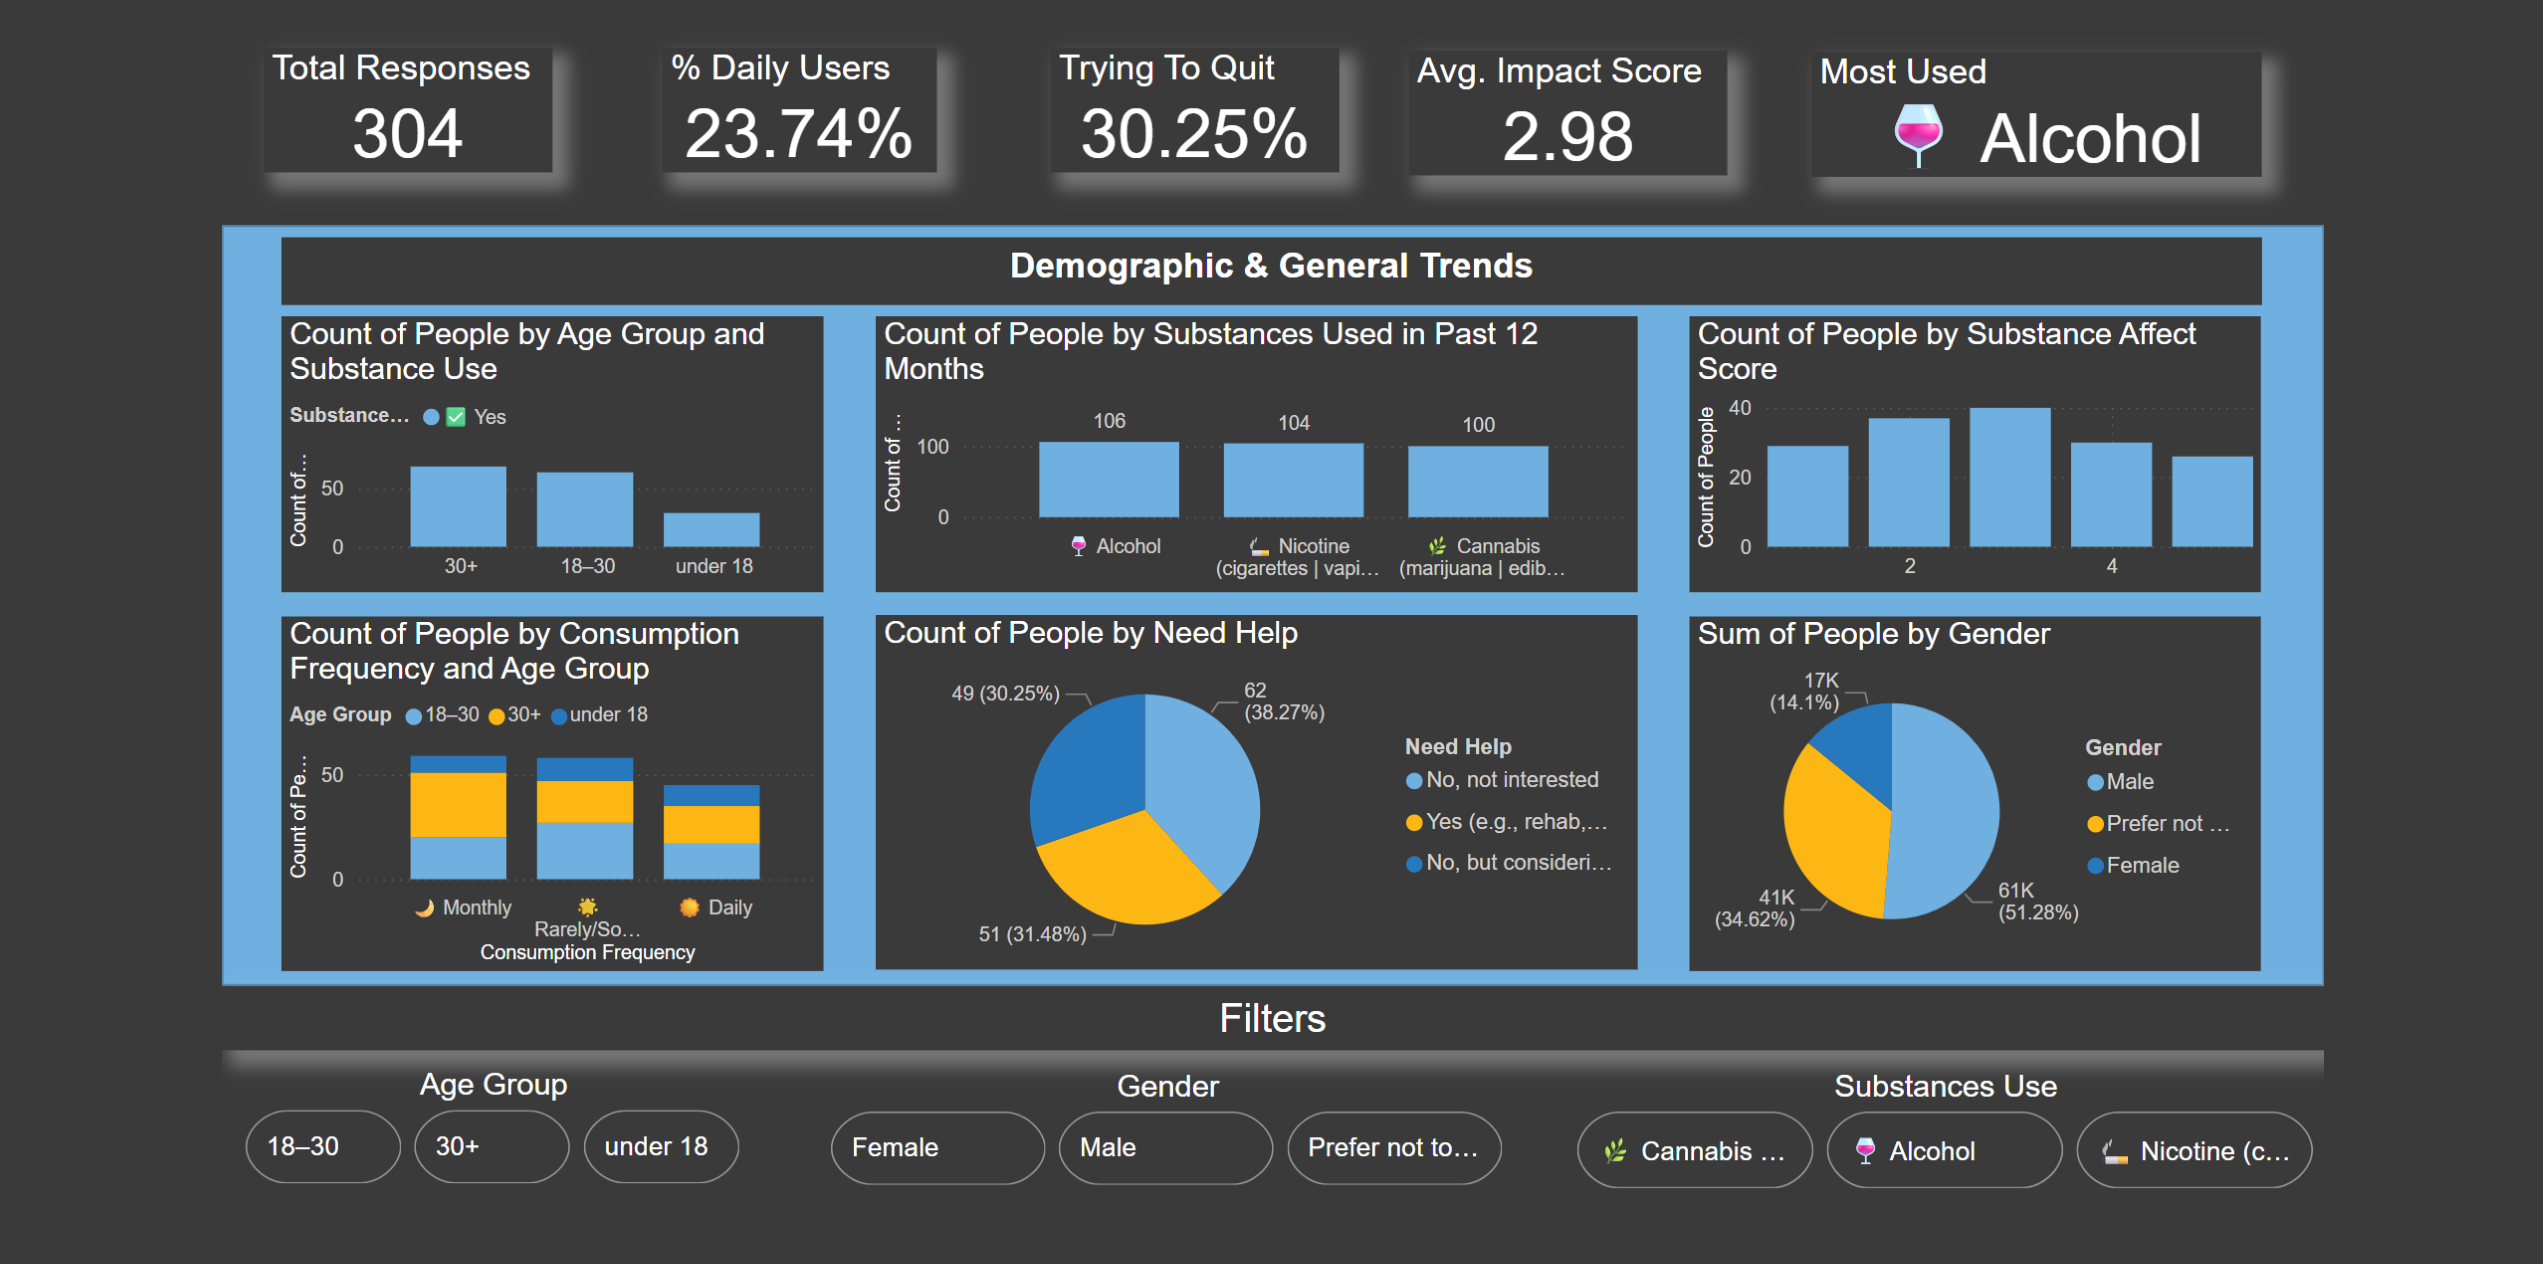2543x1264 pixels.
Task: Click the cannabis leaf icon in Substances Use filter
Action: coord(1614,1151)
